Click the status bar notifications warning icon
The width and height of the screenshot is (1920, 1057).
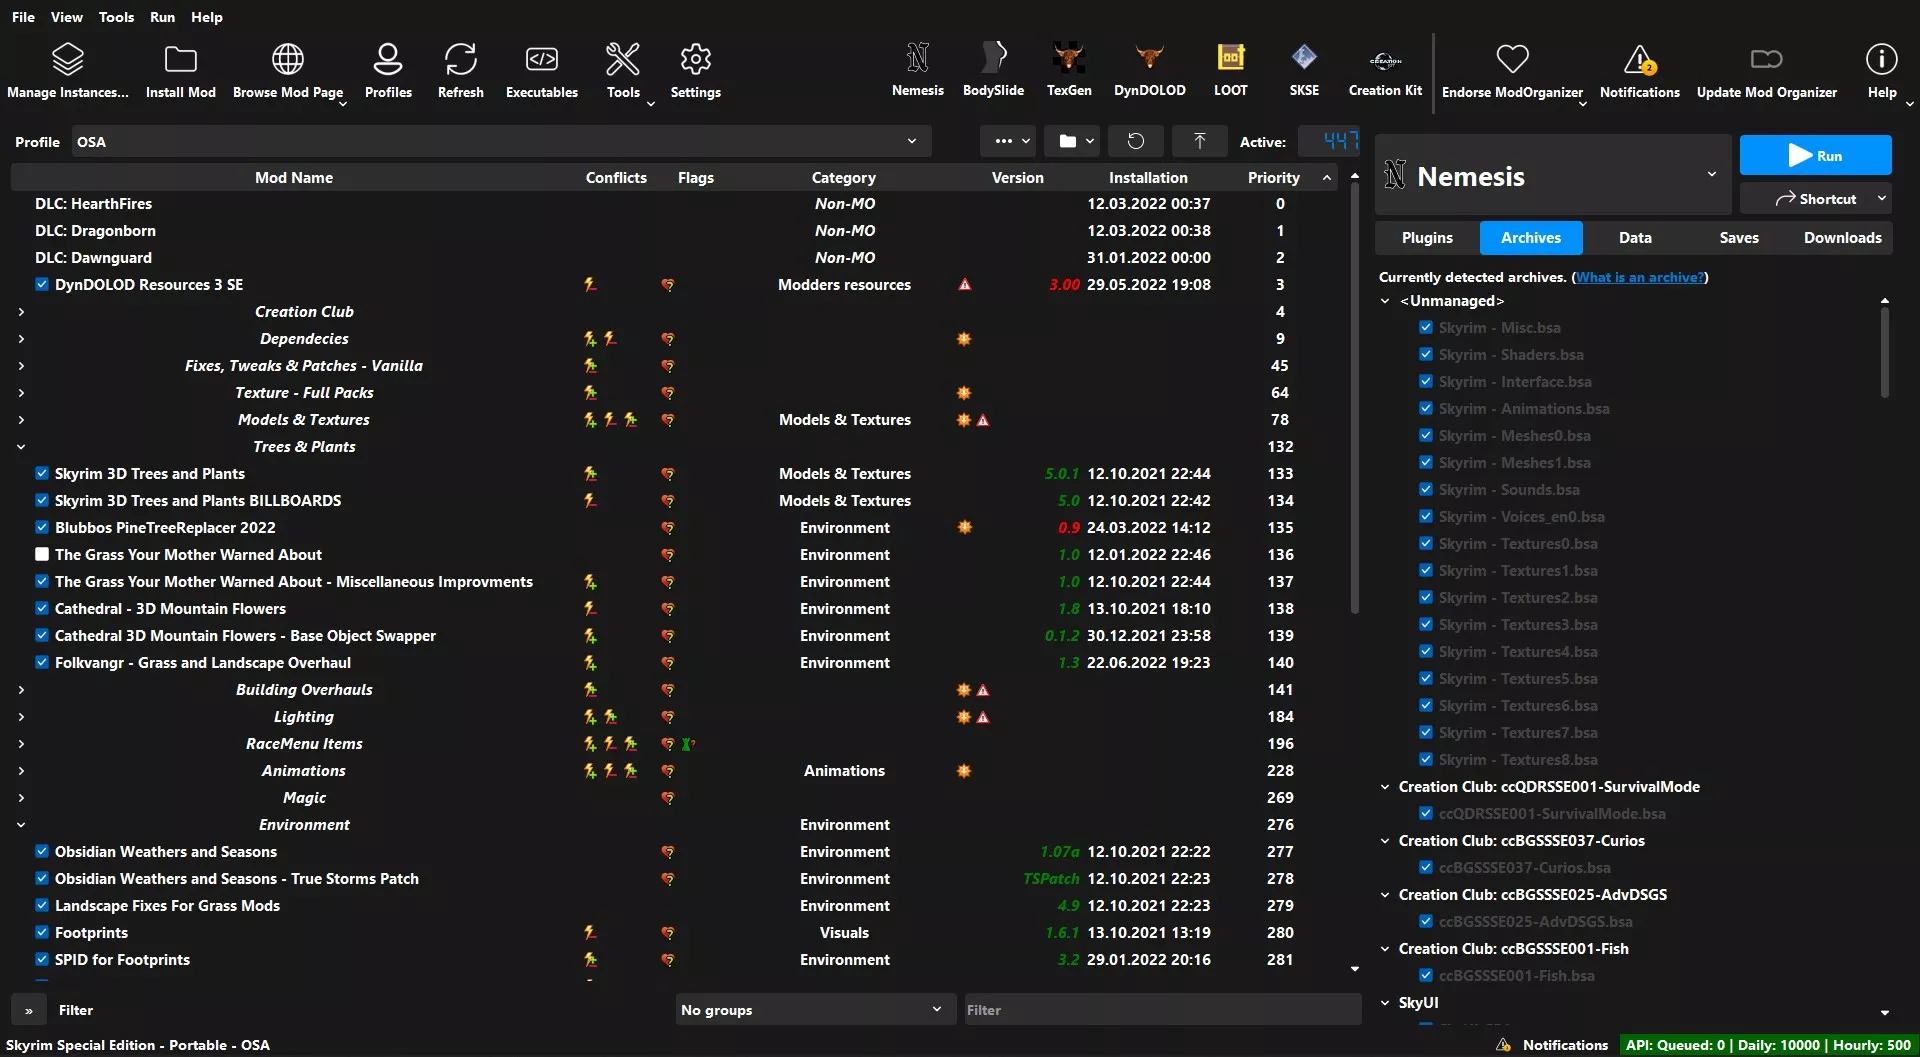1503,1045
